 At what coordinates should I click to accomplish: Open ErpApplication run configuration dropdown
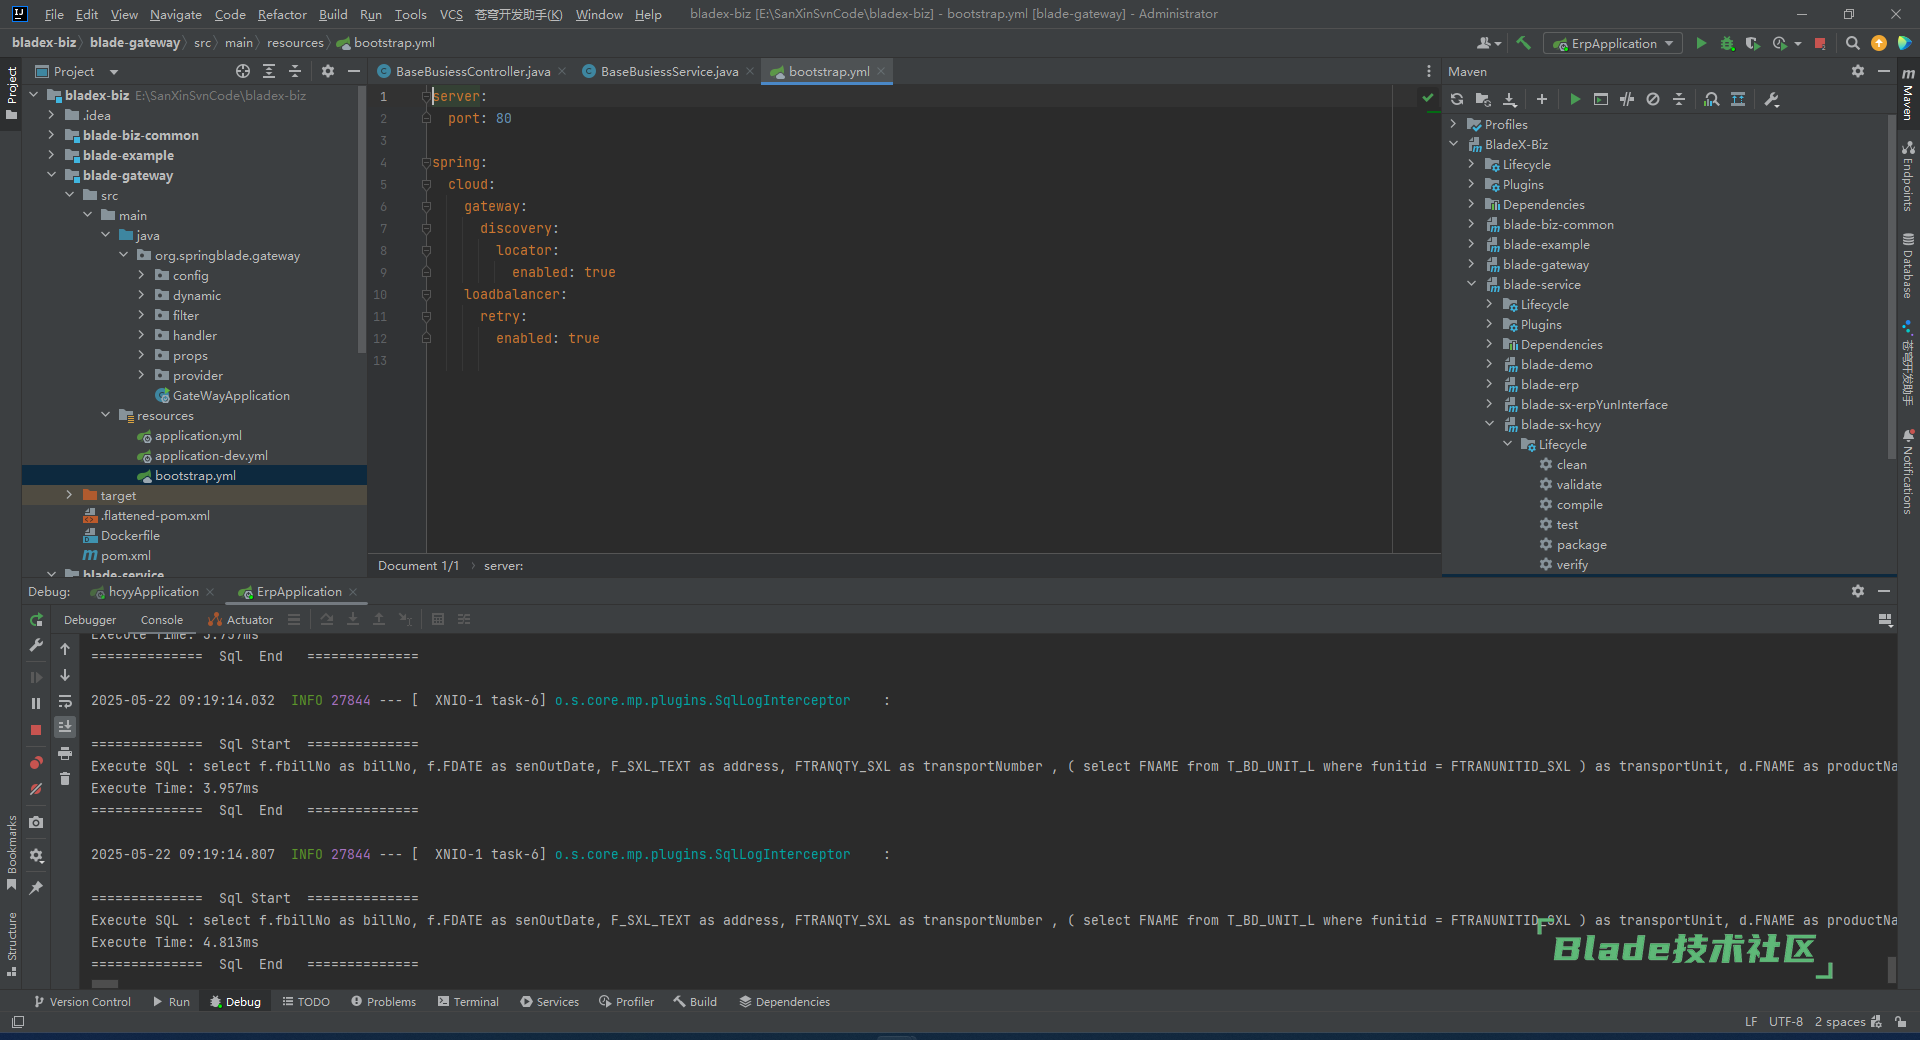(1613, 43)
